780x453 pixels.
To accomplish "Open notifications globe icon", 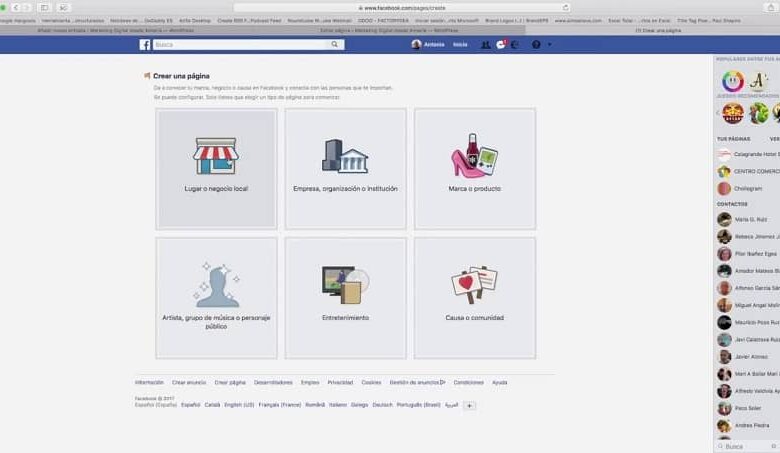I will click(515, 45).
